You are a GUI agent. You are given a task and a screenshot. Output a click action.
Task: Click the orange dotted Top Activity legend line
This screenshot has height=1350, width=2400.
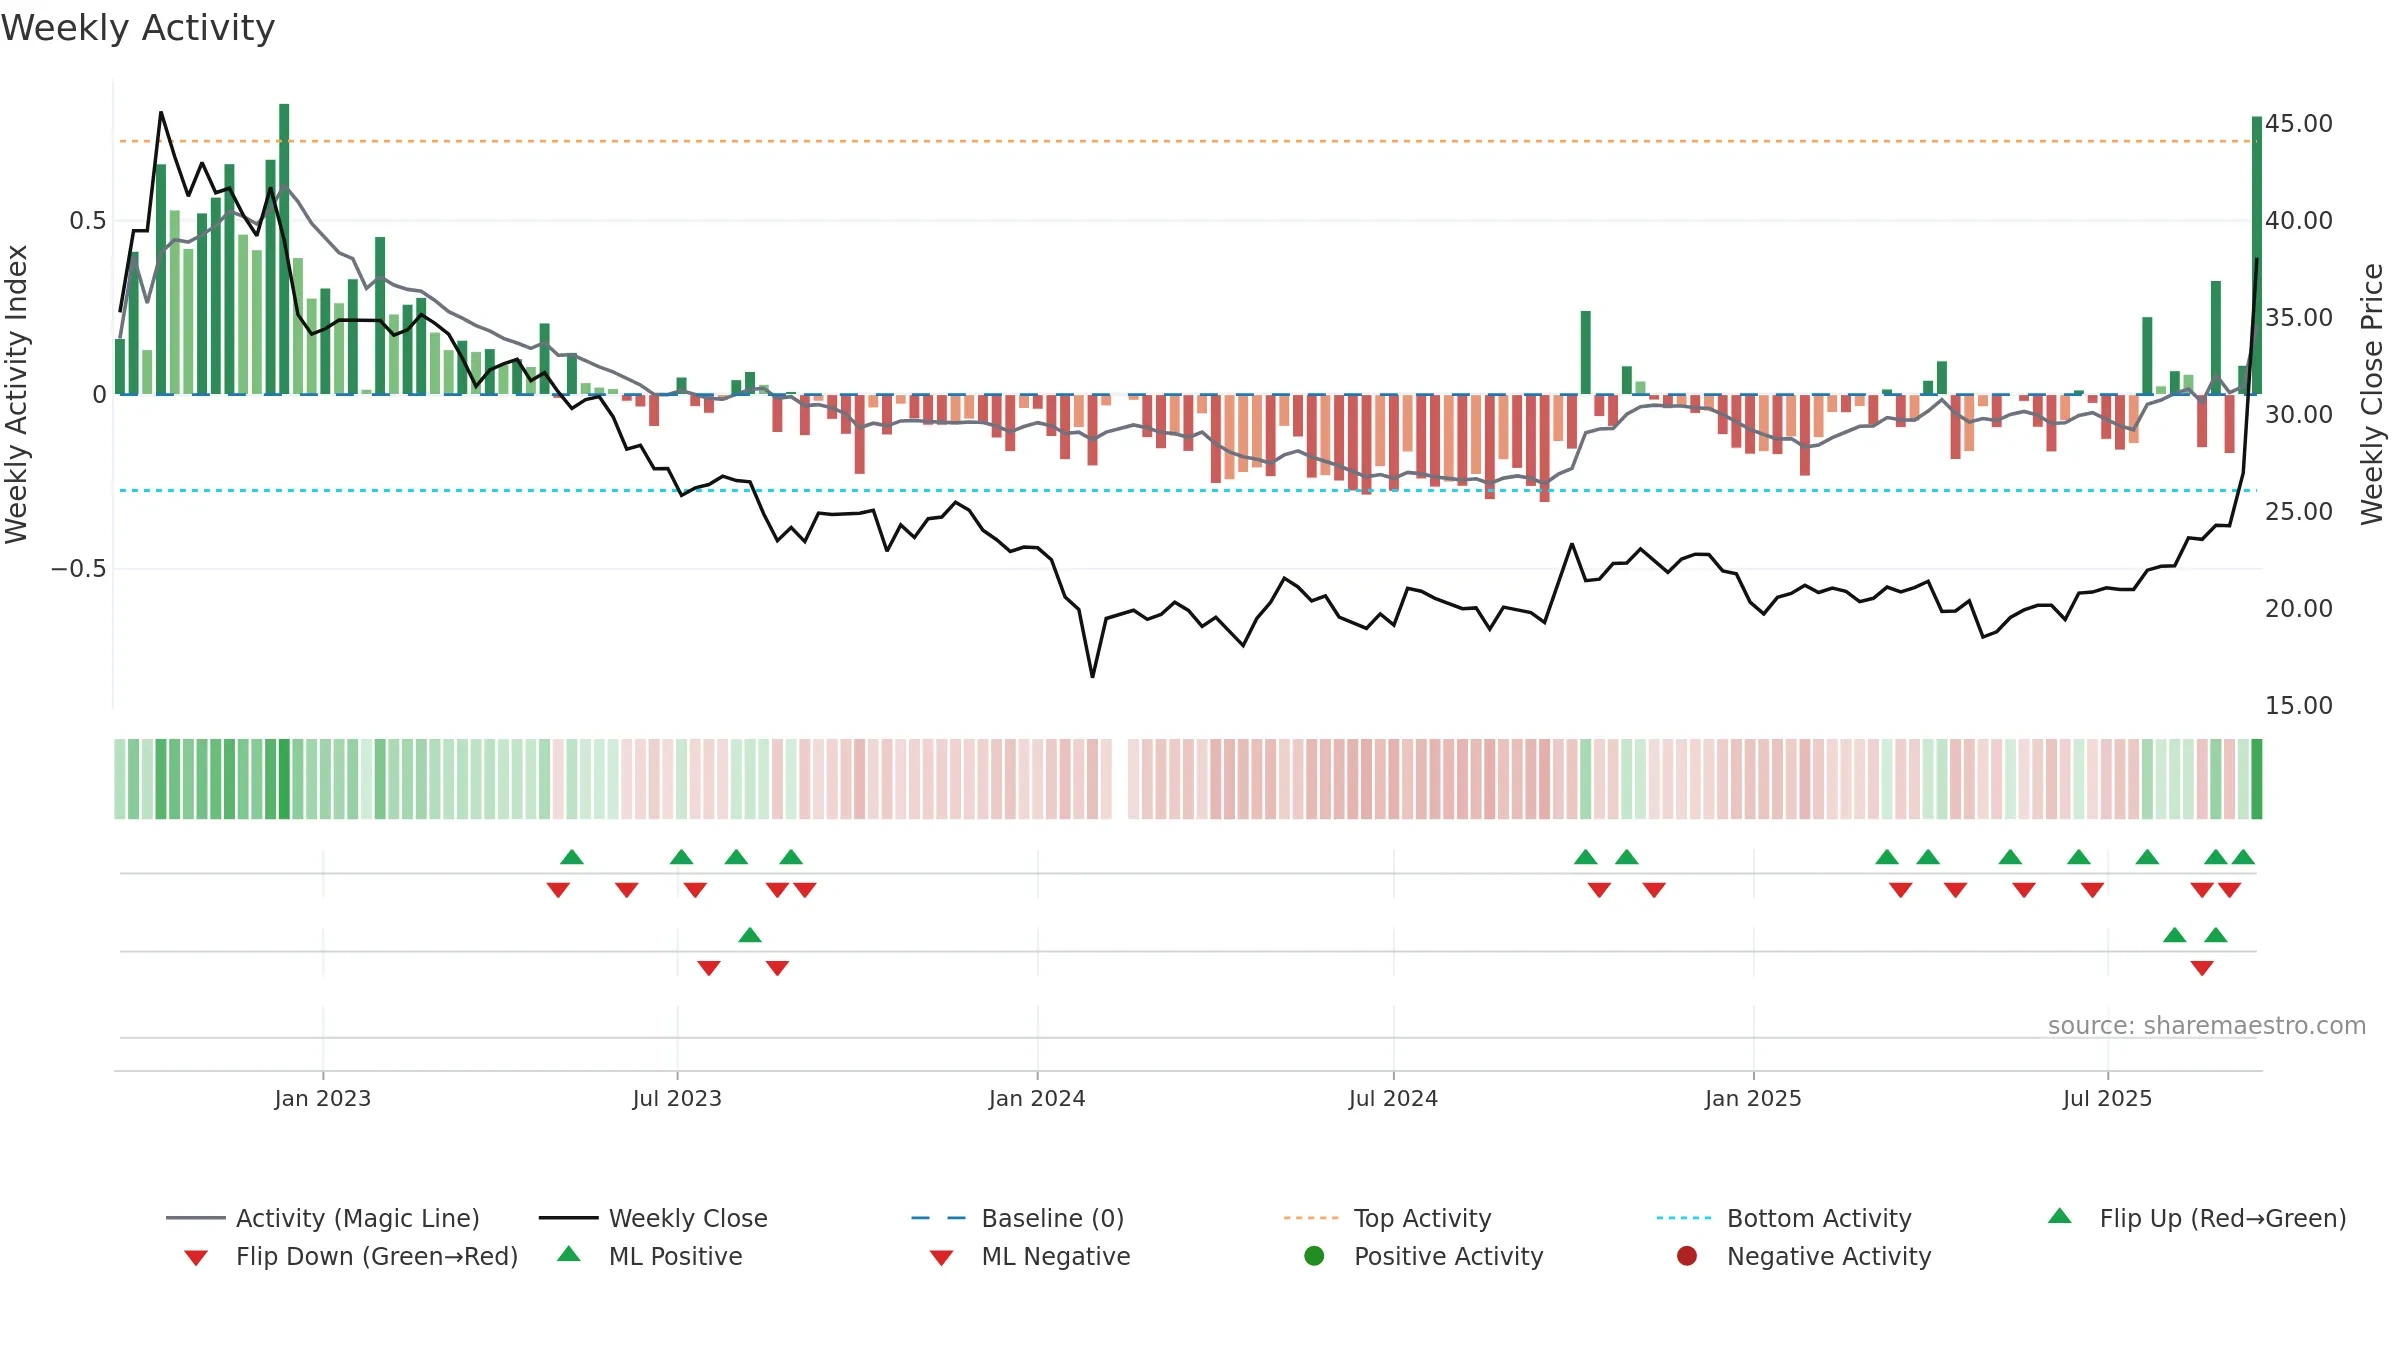click(x=1311, y=1218)
